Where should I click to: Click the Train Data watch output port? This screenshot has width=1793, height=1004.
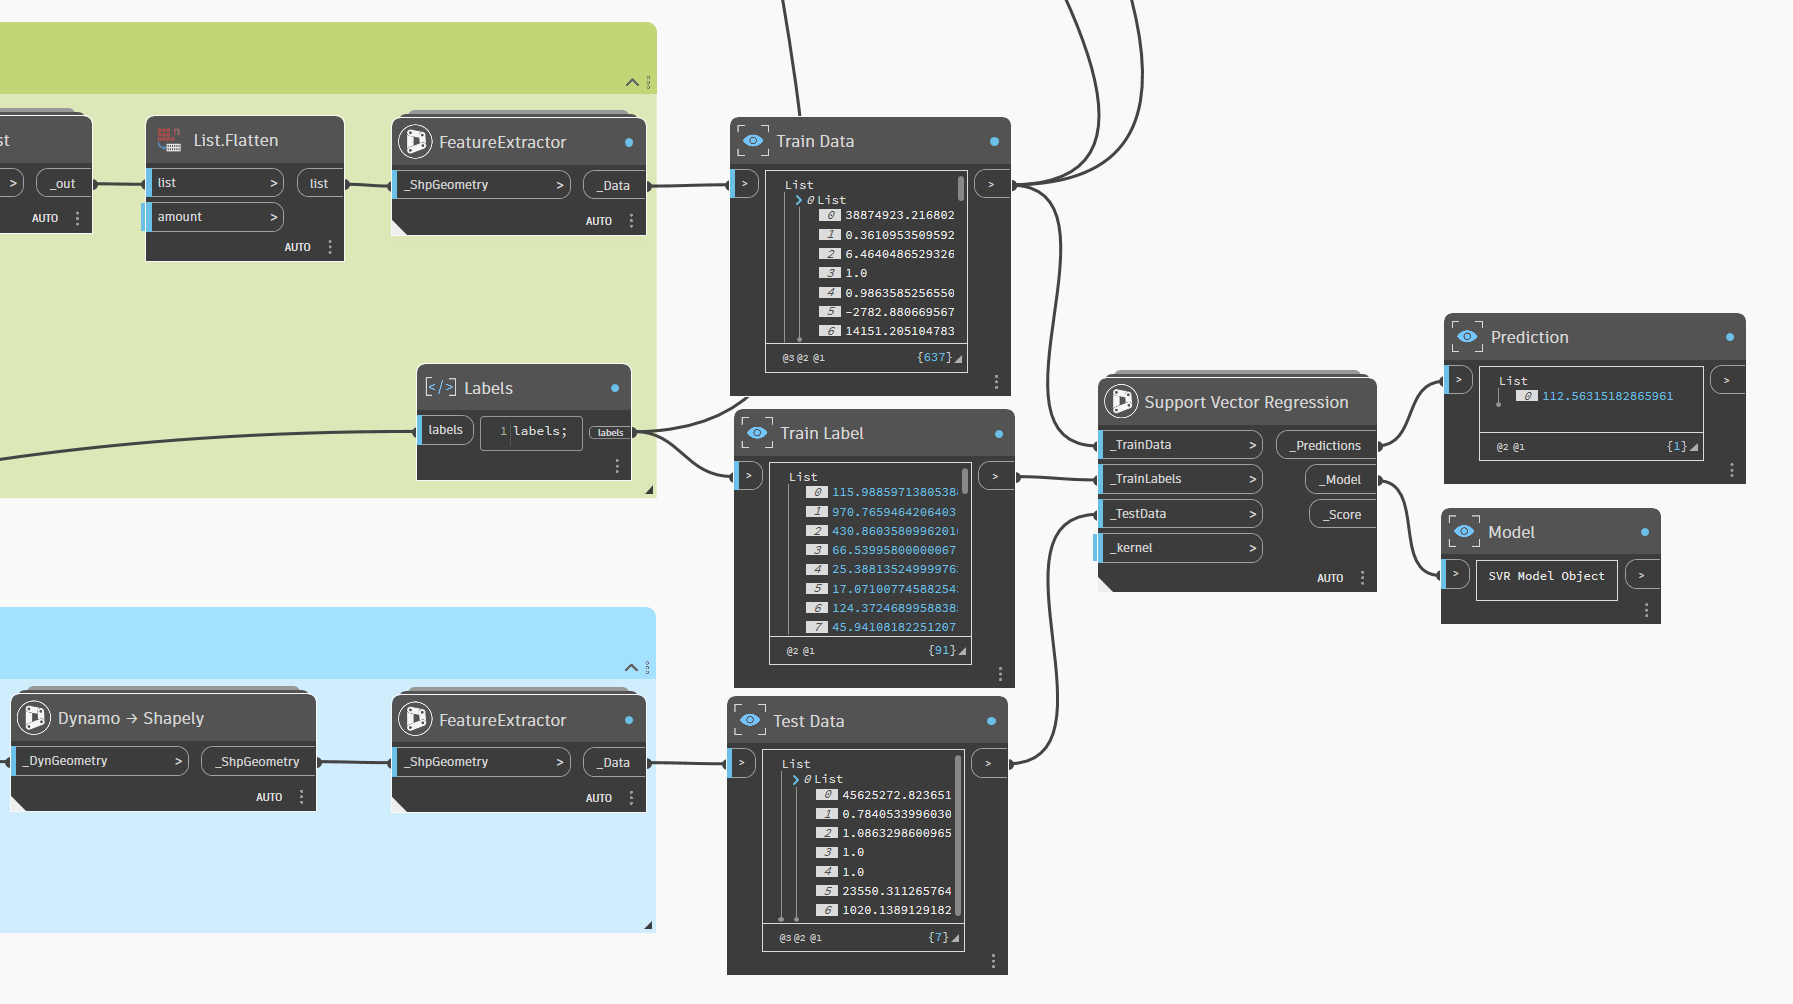click(992, 184)
